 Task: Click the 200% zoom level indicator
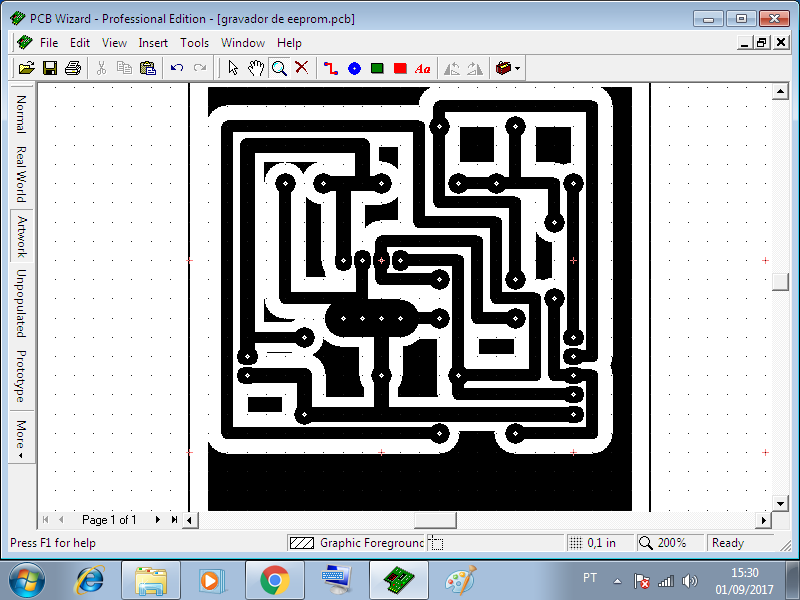point(669,543)
